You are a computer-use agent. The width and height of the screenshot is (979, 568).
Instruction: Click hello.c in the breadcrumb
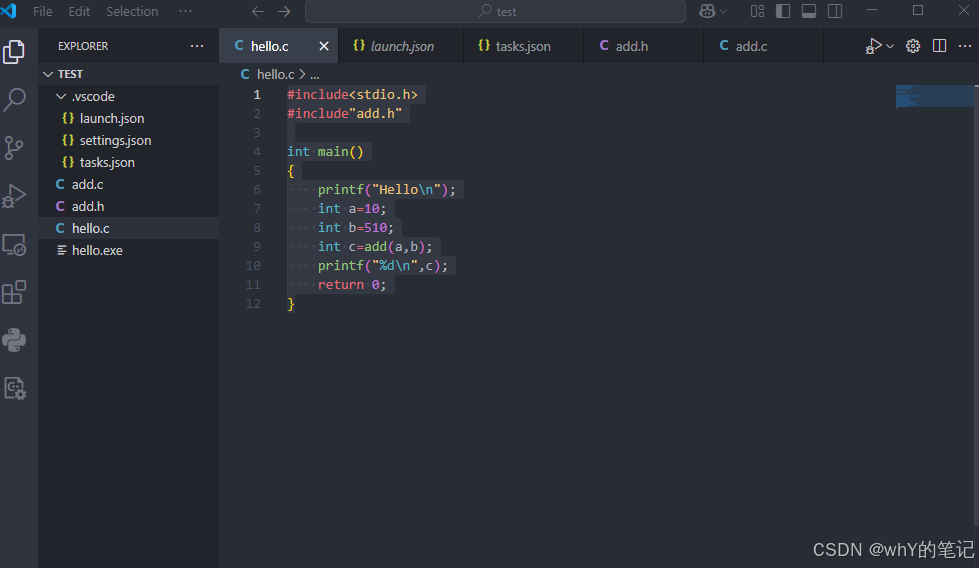coord(275,74)
